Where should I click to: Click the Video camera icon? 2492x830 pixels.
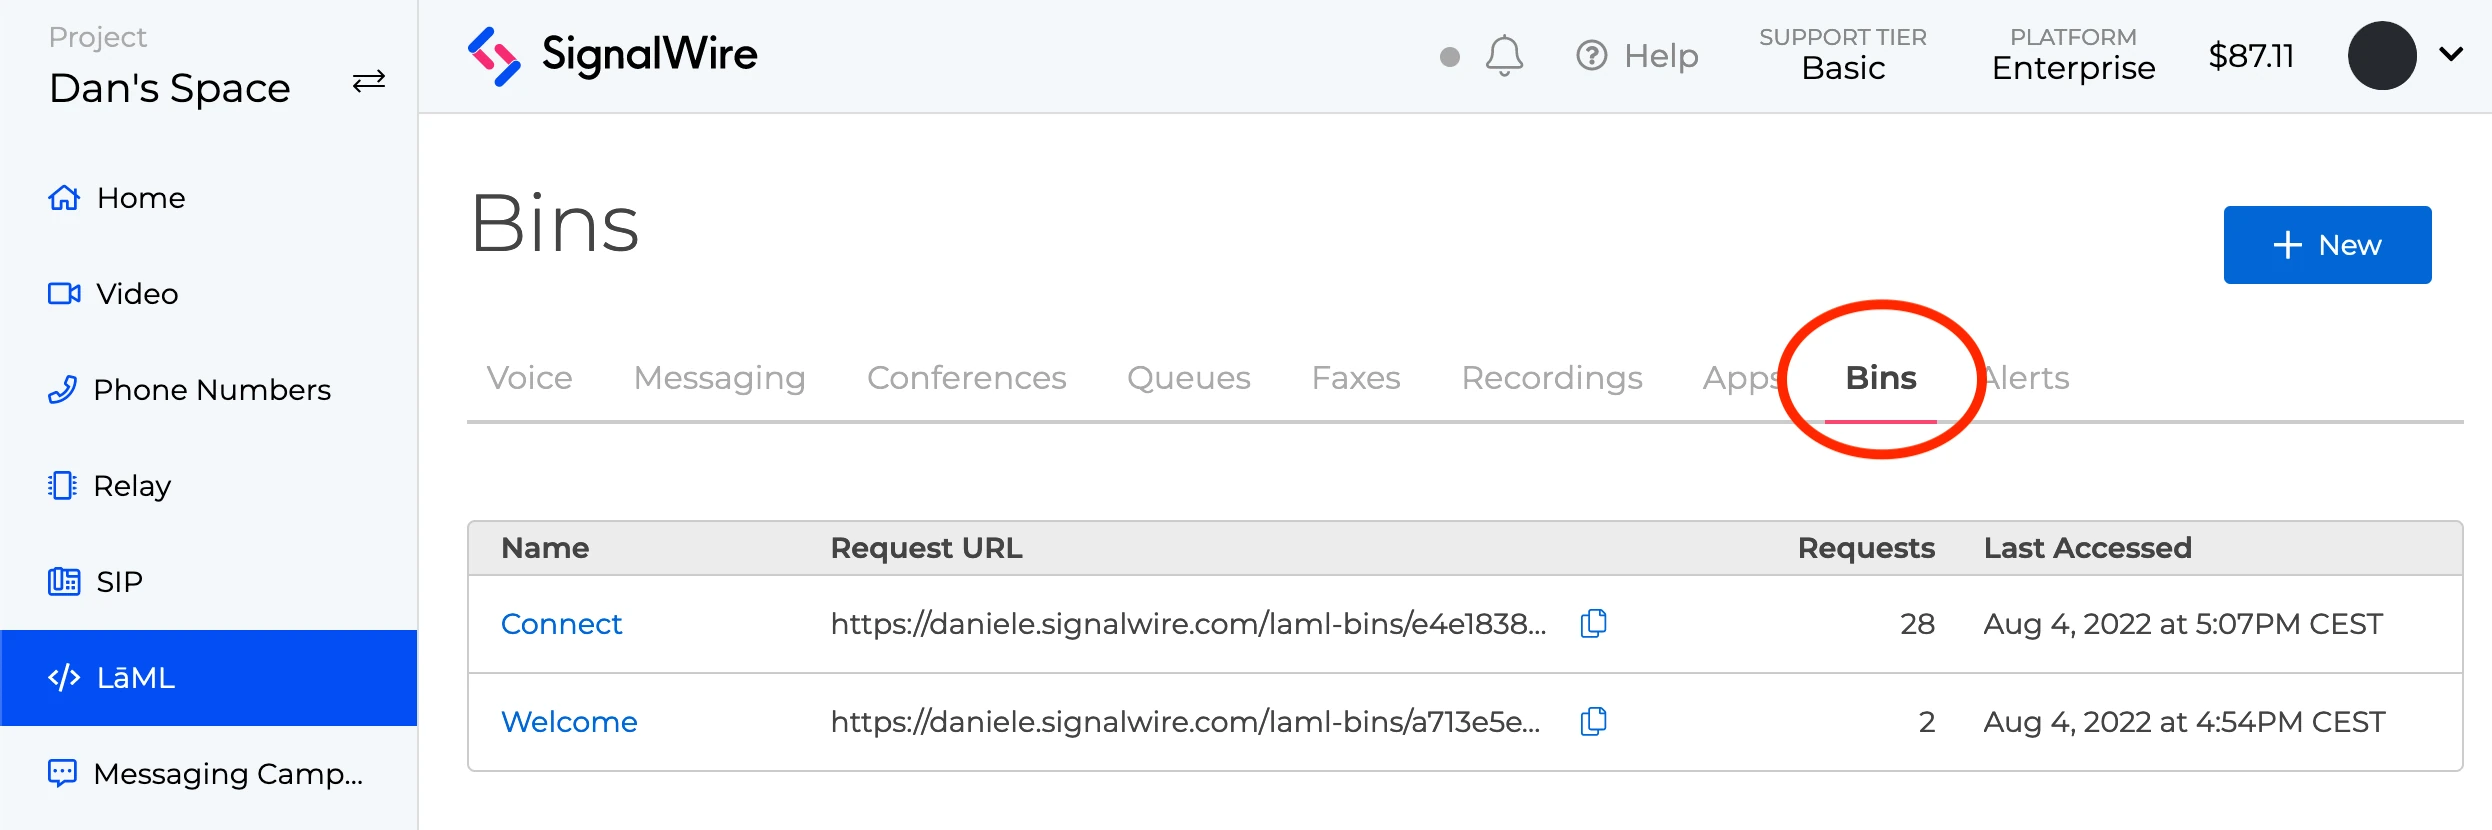tap(64, 293)
